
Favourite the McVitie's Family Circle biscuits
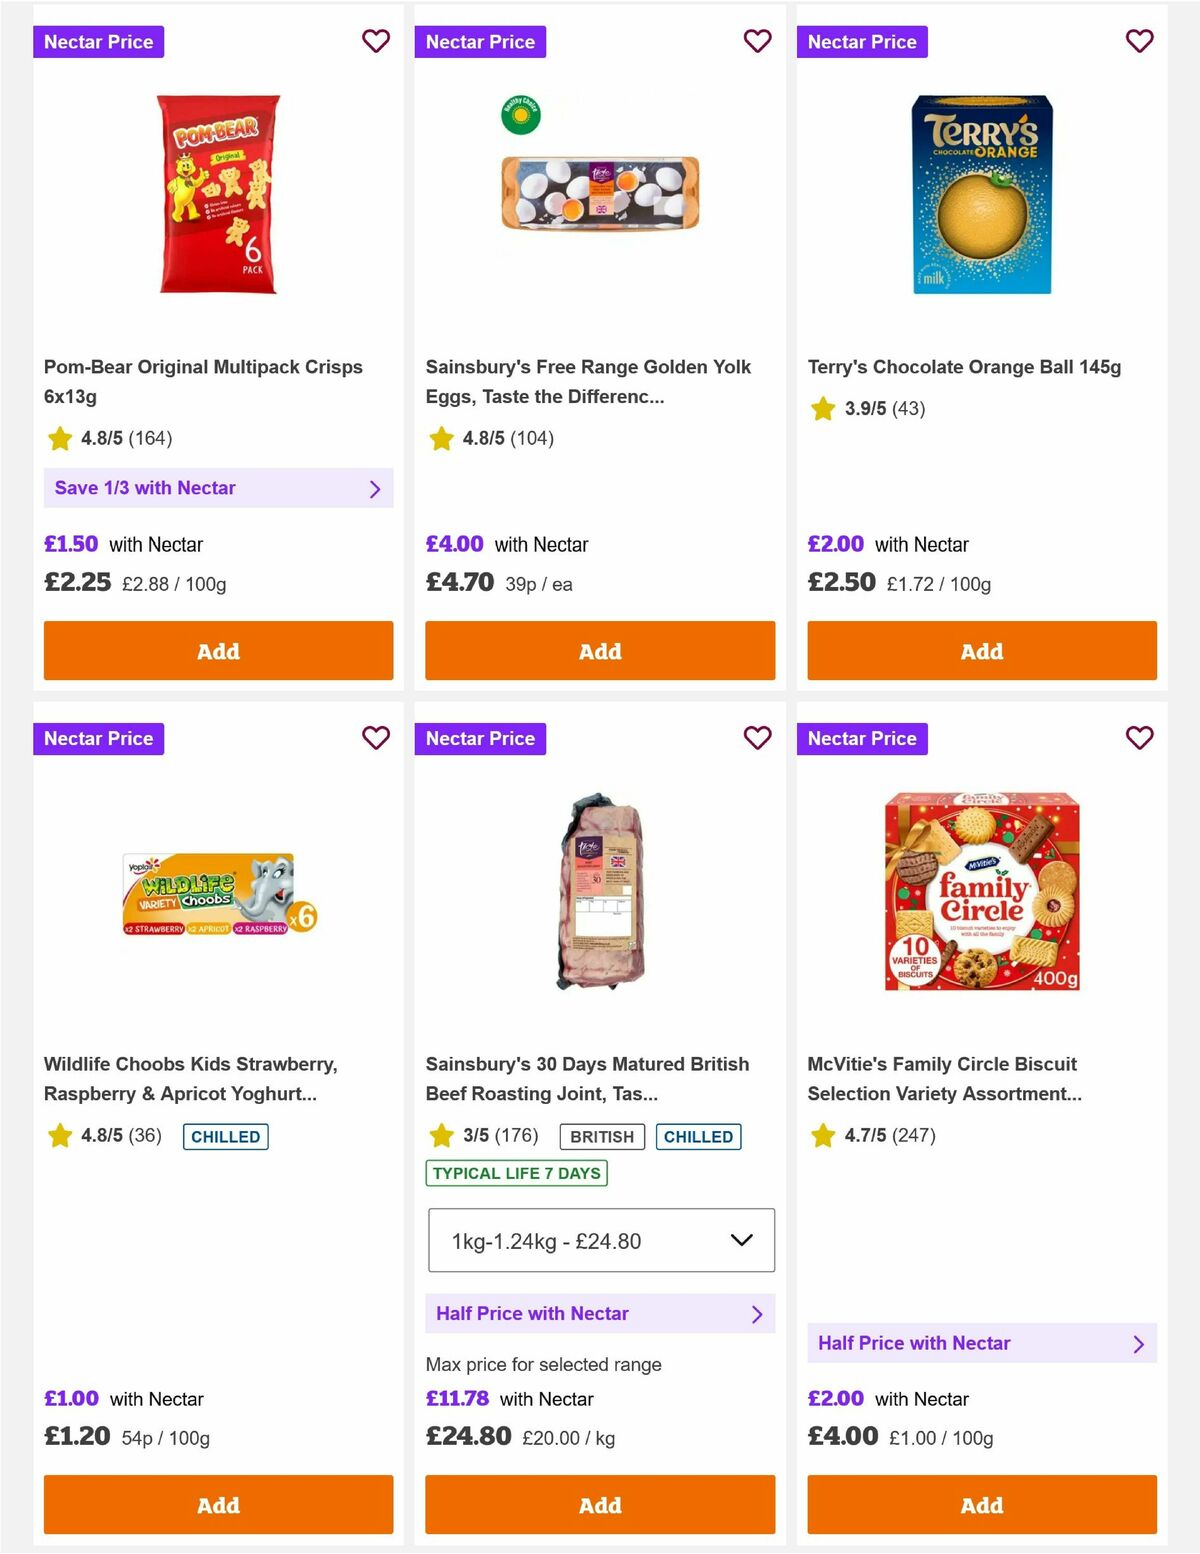pyautogui.click(x=1139, y=738)
